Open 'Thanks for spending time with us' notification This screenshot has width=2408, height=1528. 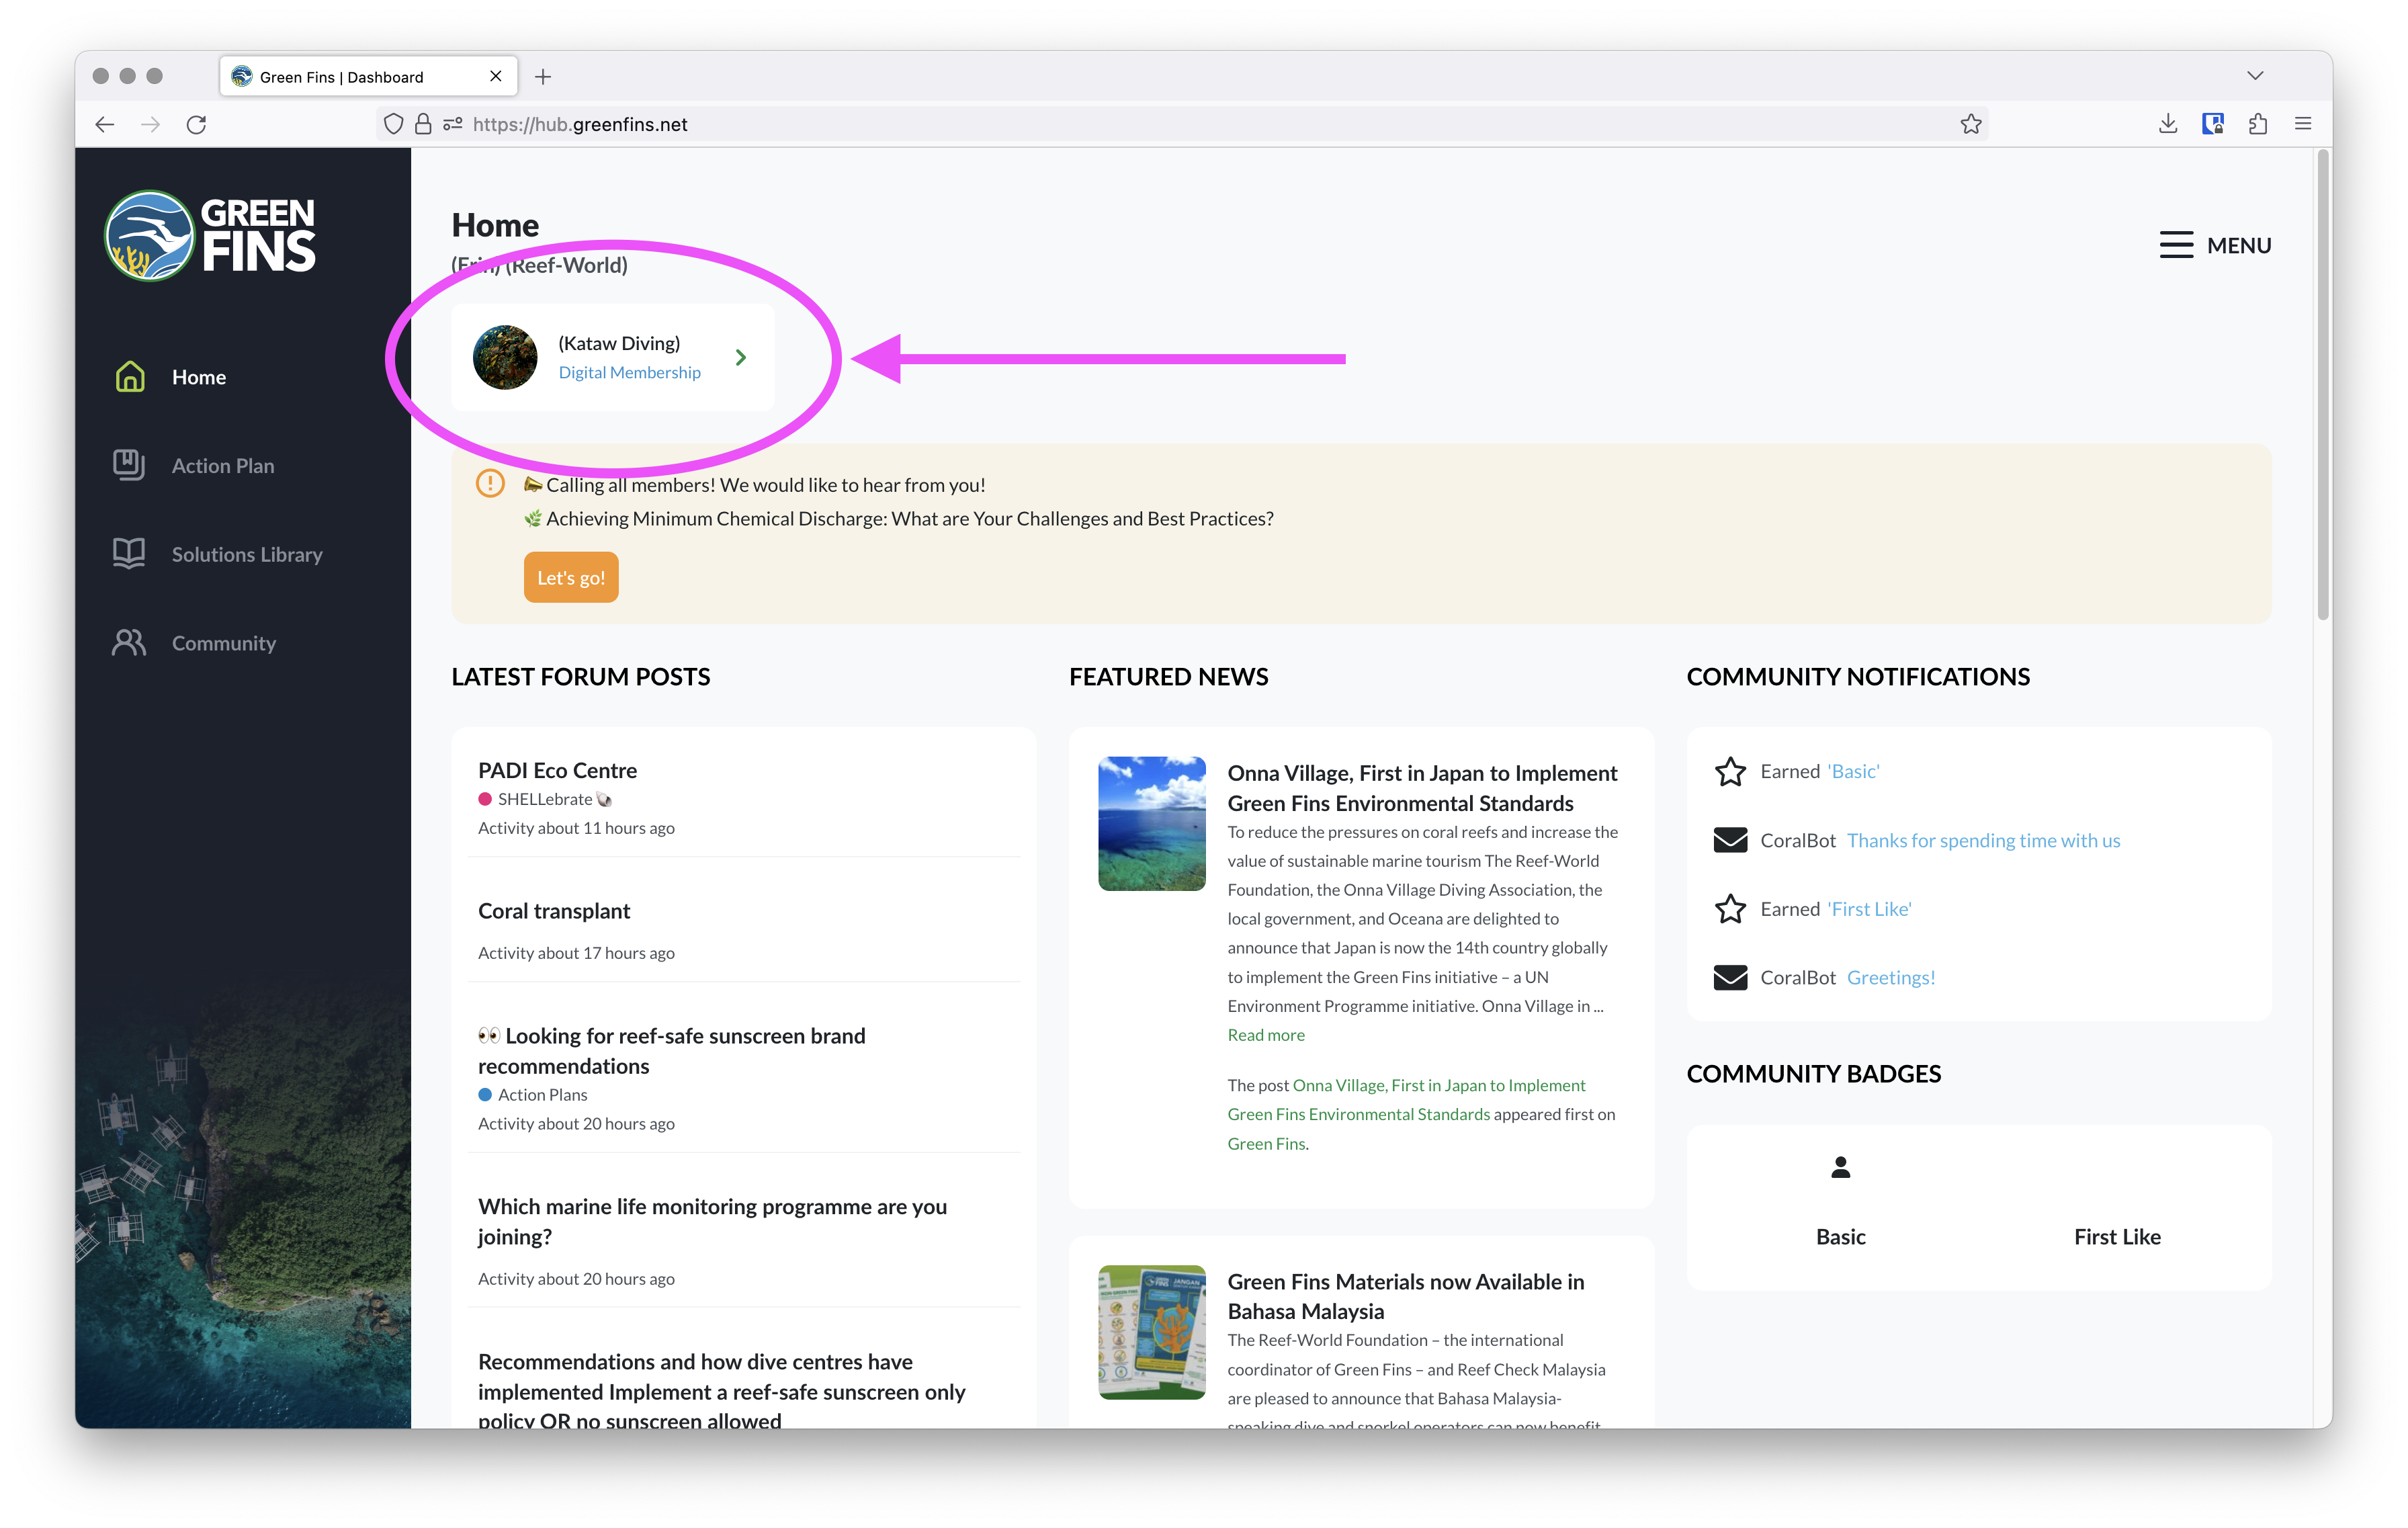coord(1983,840)
